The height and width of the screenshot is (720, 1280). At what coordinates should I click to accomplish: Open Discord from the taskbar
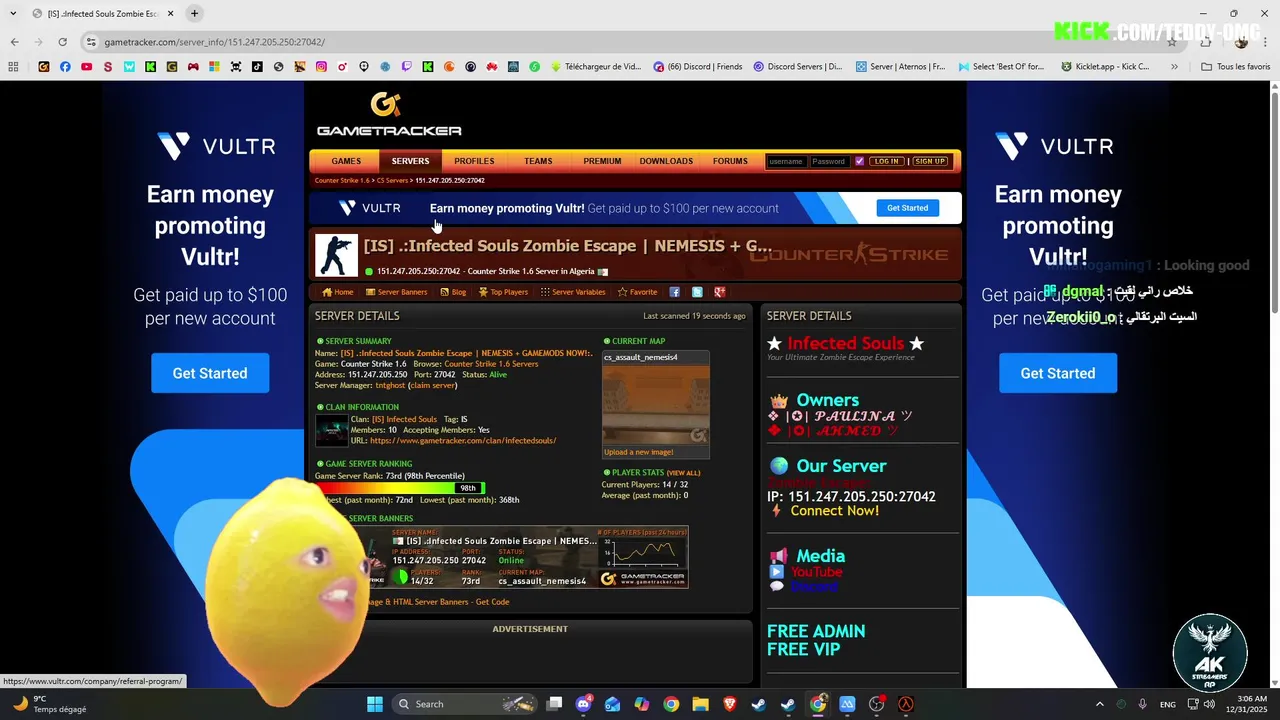[583, 704]
